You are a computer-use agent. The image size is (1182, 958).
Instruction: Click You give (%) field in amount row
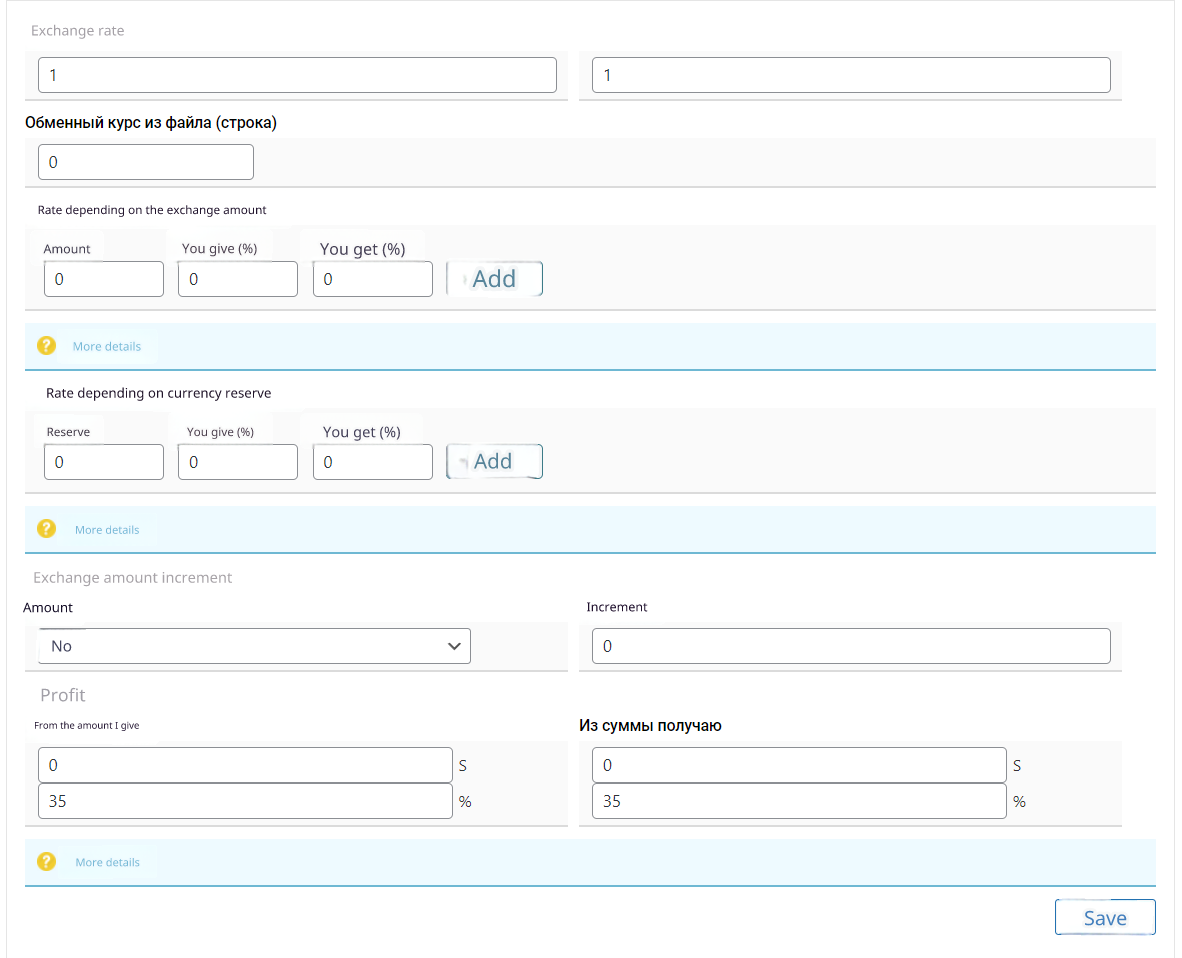pos(238,279)
